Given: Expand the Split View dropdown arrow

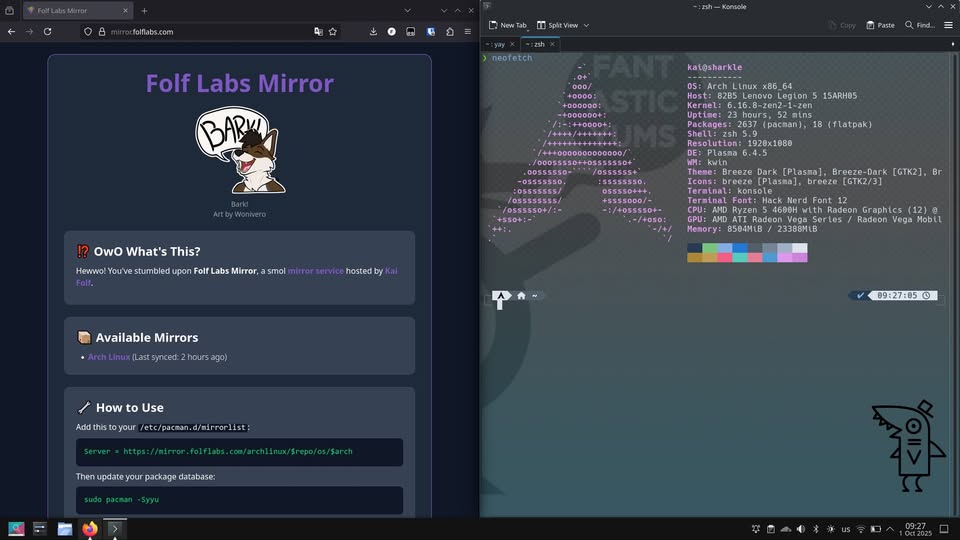Looking at the screenshot, I should (x=586, y=25).
